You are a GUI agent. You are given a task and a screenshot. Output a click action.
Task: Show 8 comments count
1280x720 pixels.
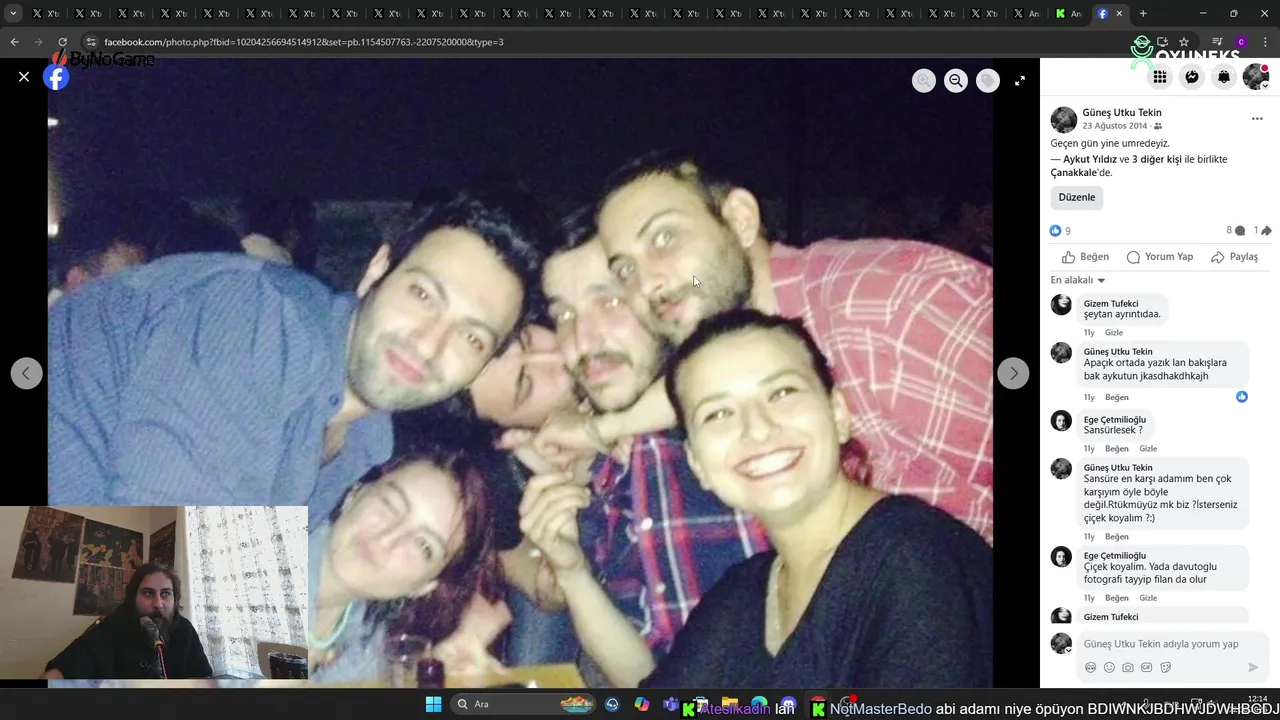(x=1235, y=231)
